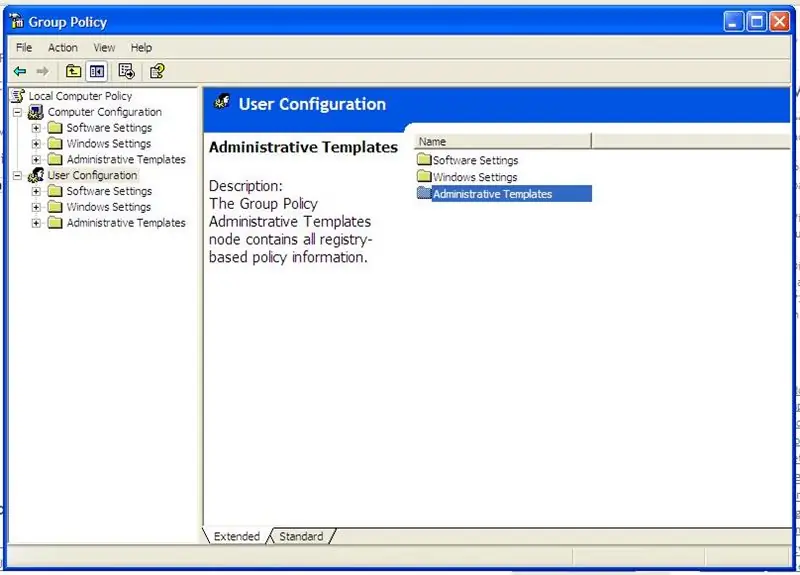Expand Software Settings under User Configuration

(36, 191)
